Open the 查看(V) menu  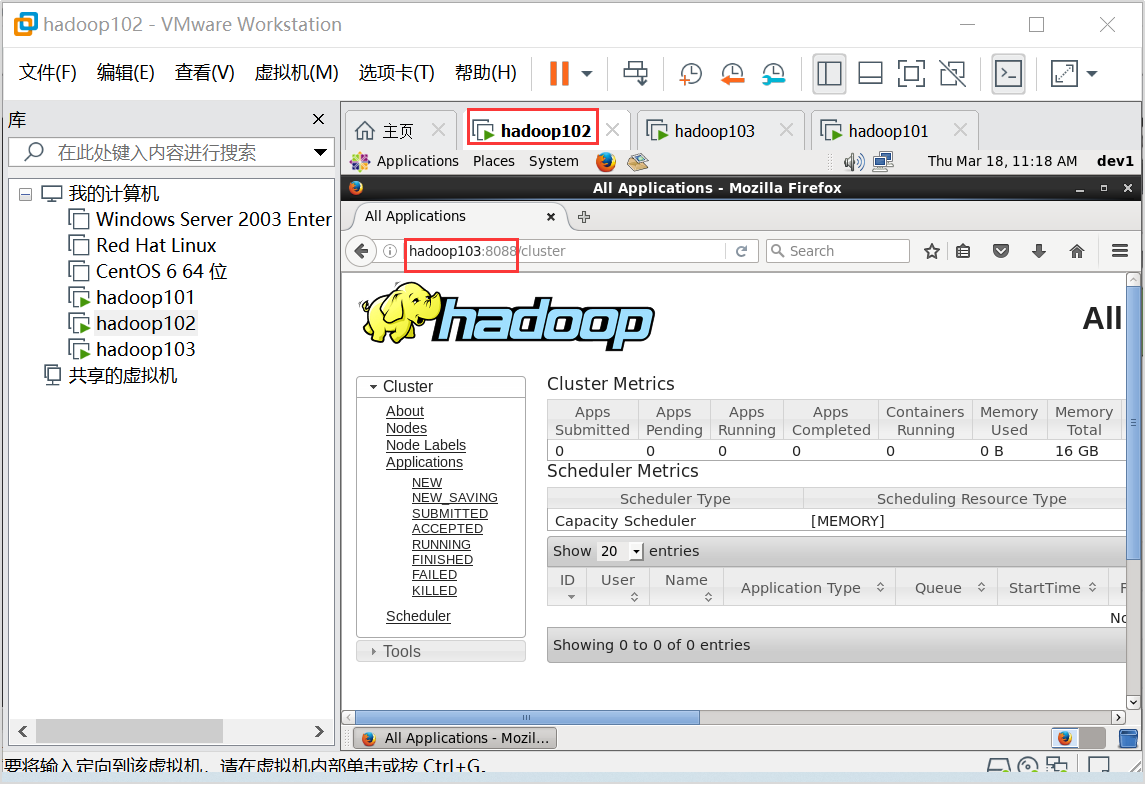[204, 72]
